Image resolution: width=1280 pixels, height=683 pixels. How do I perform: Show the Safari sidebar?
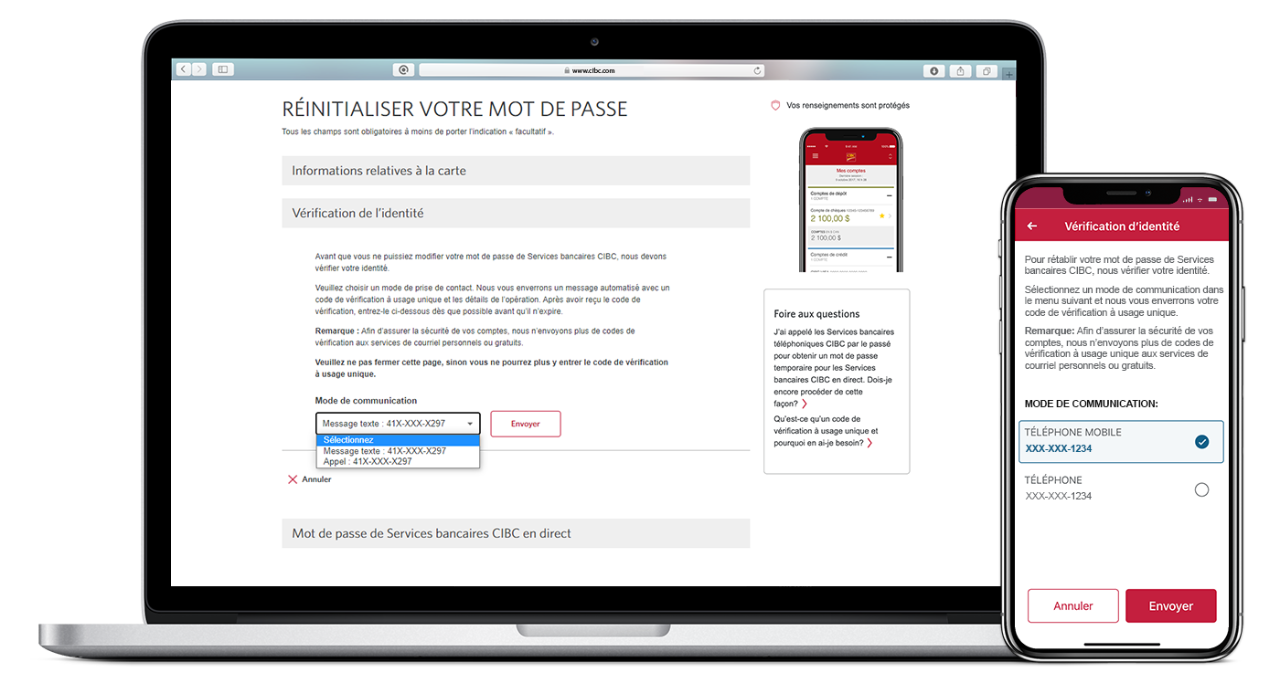pos(222,70)
